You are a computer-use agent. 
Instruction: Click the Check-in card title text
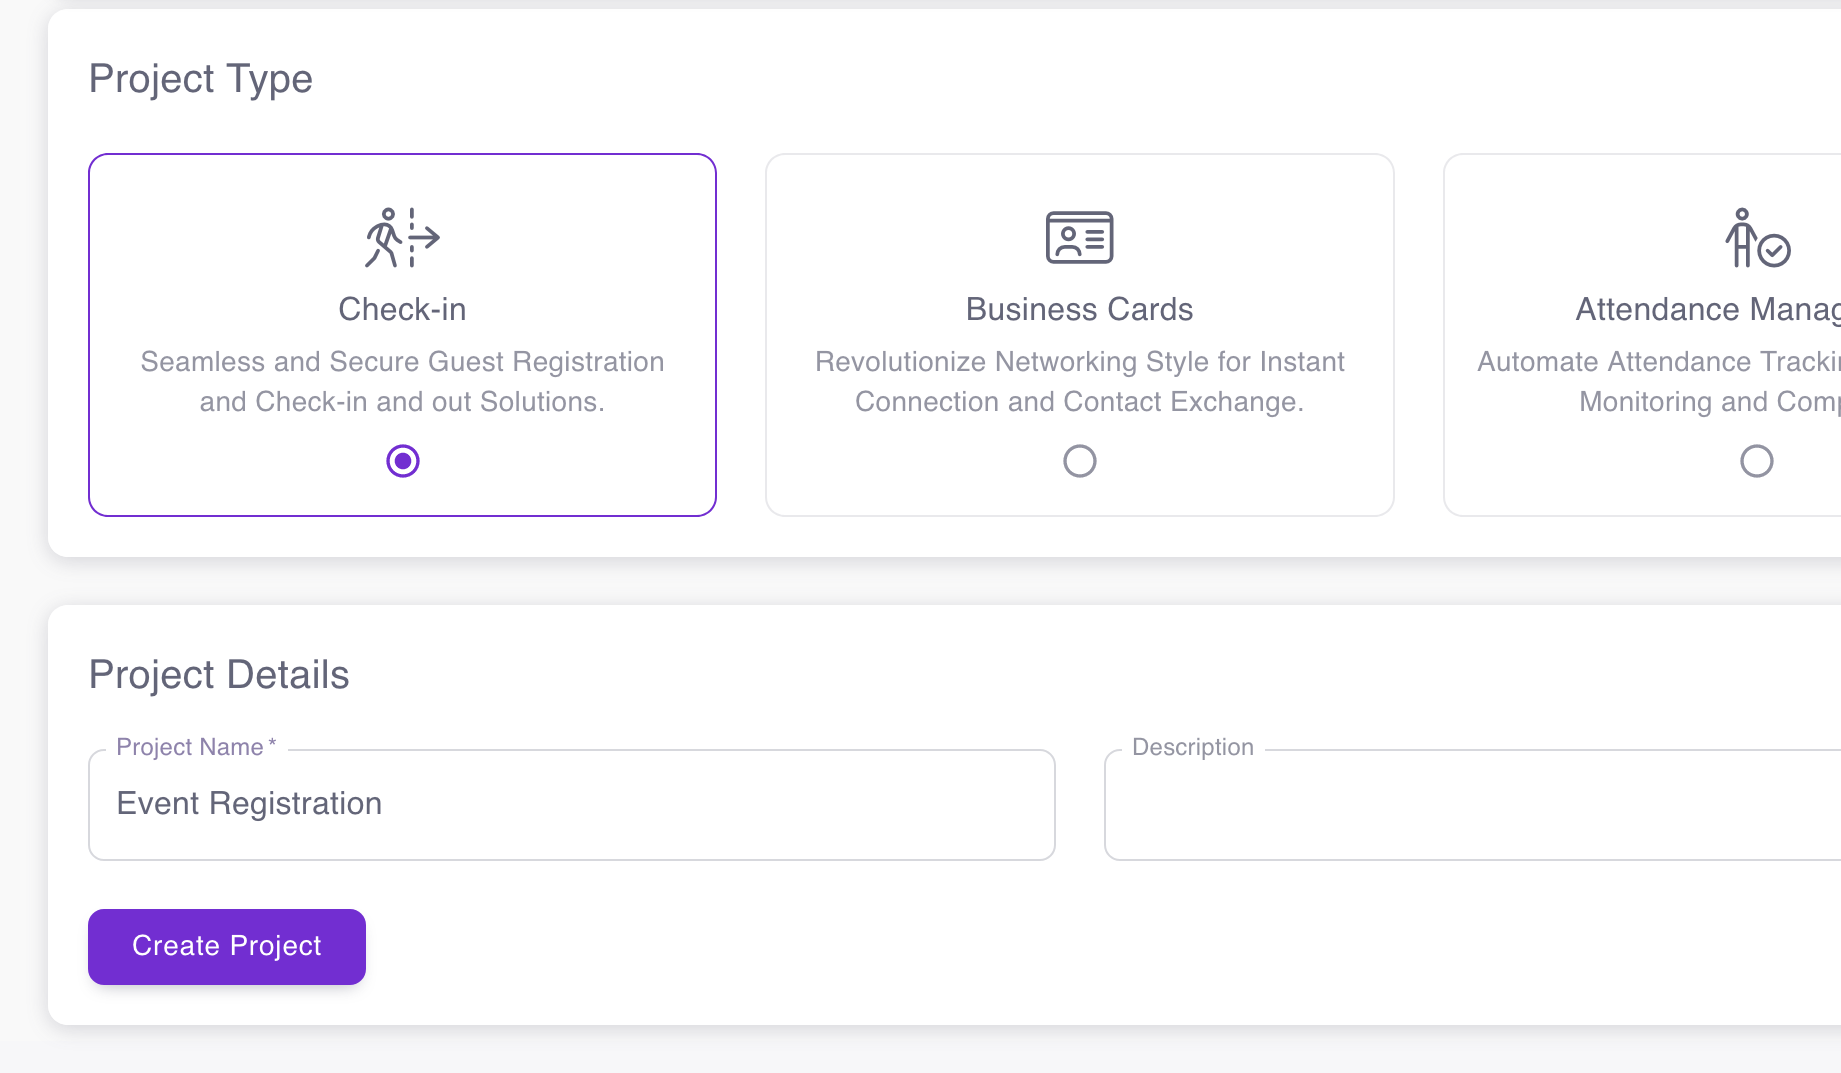[402, 309]
